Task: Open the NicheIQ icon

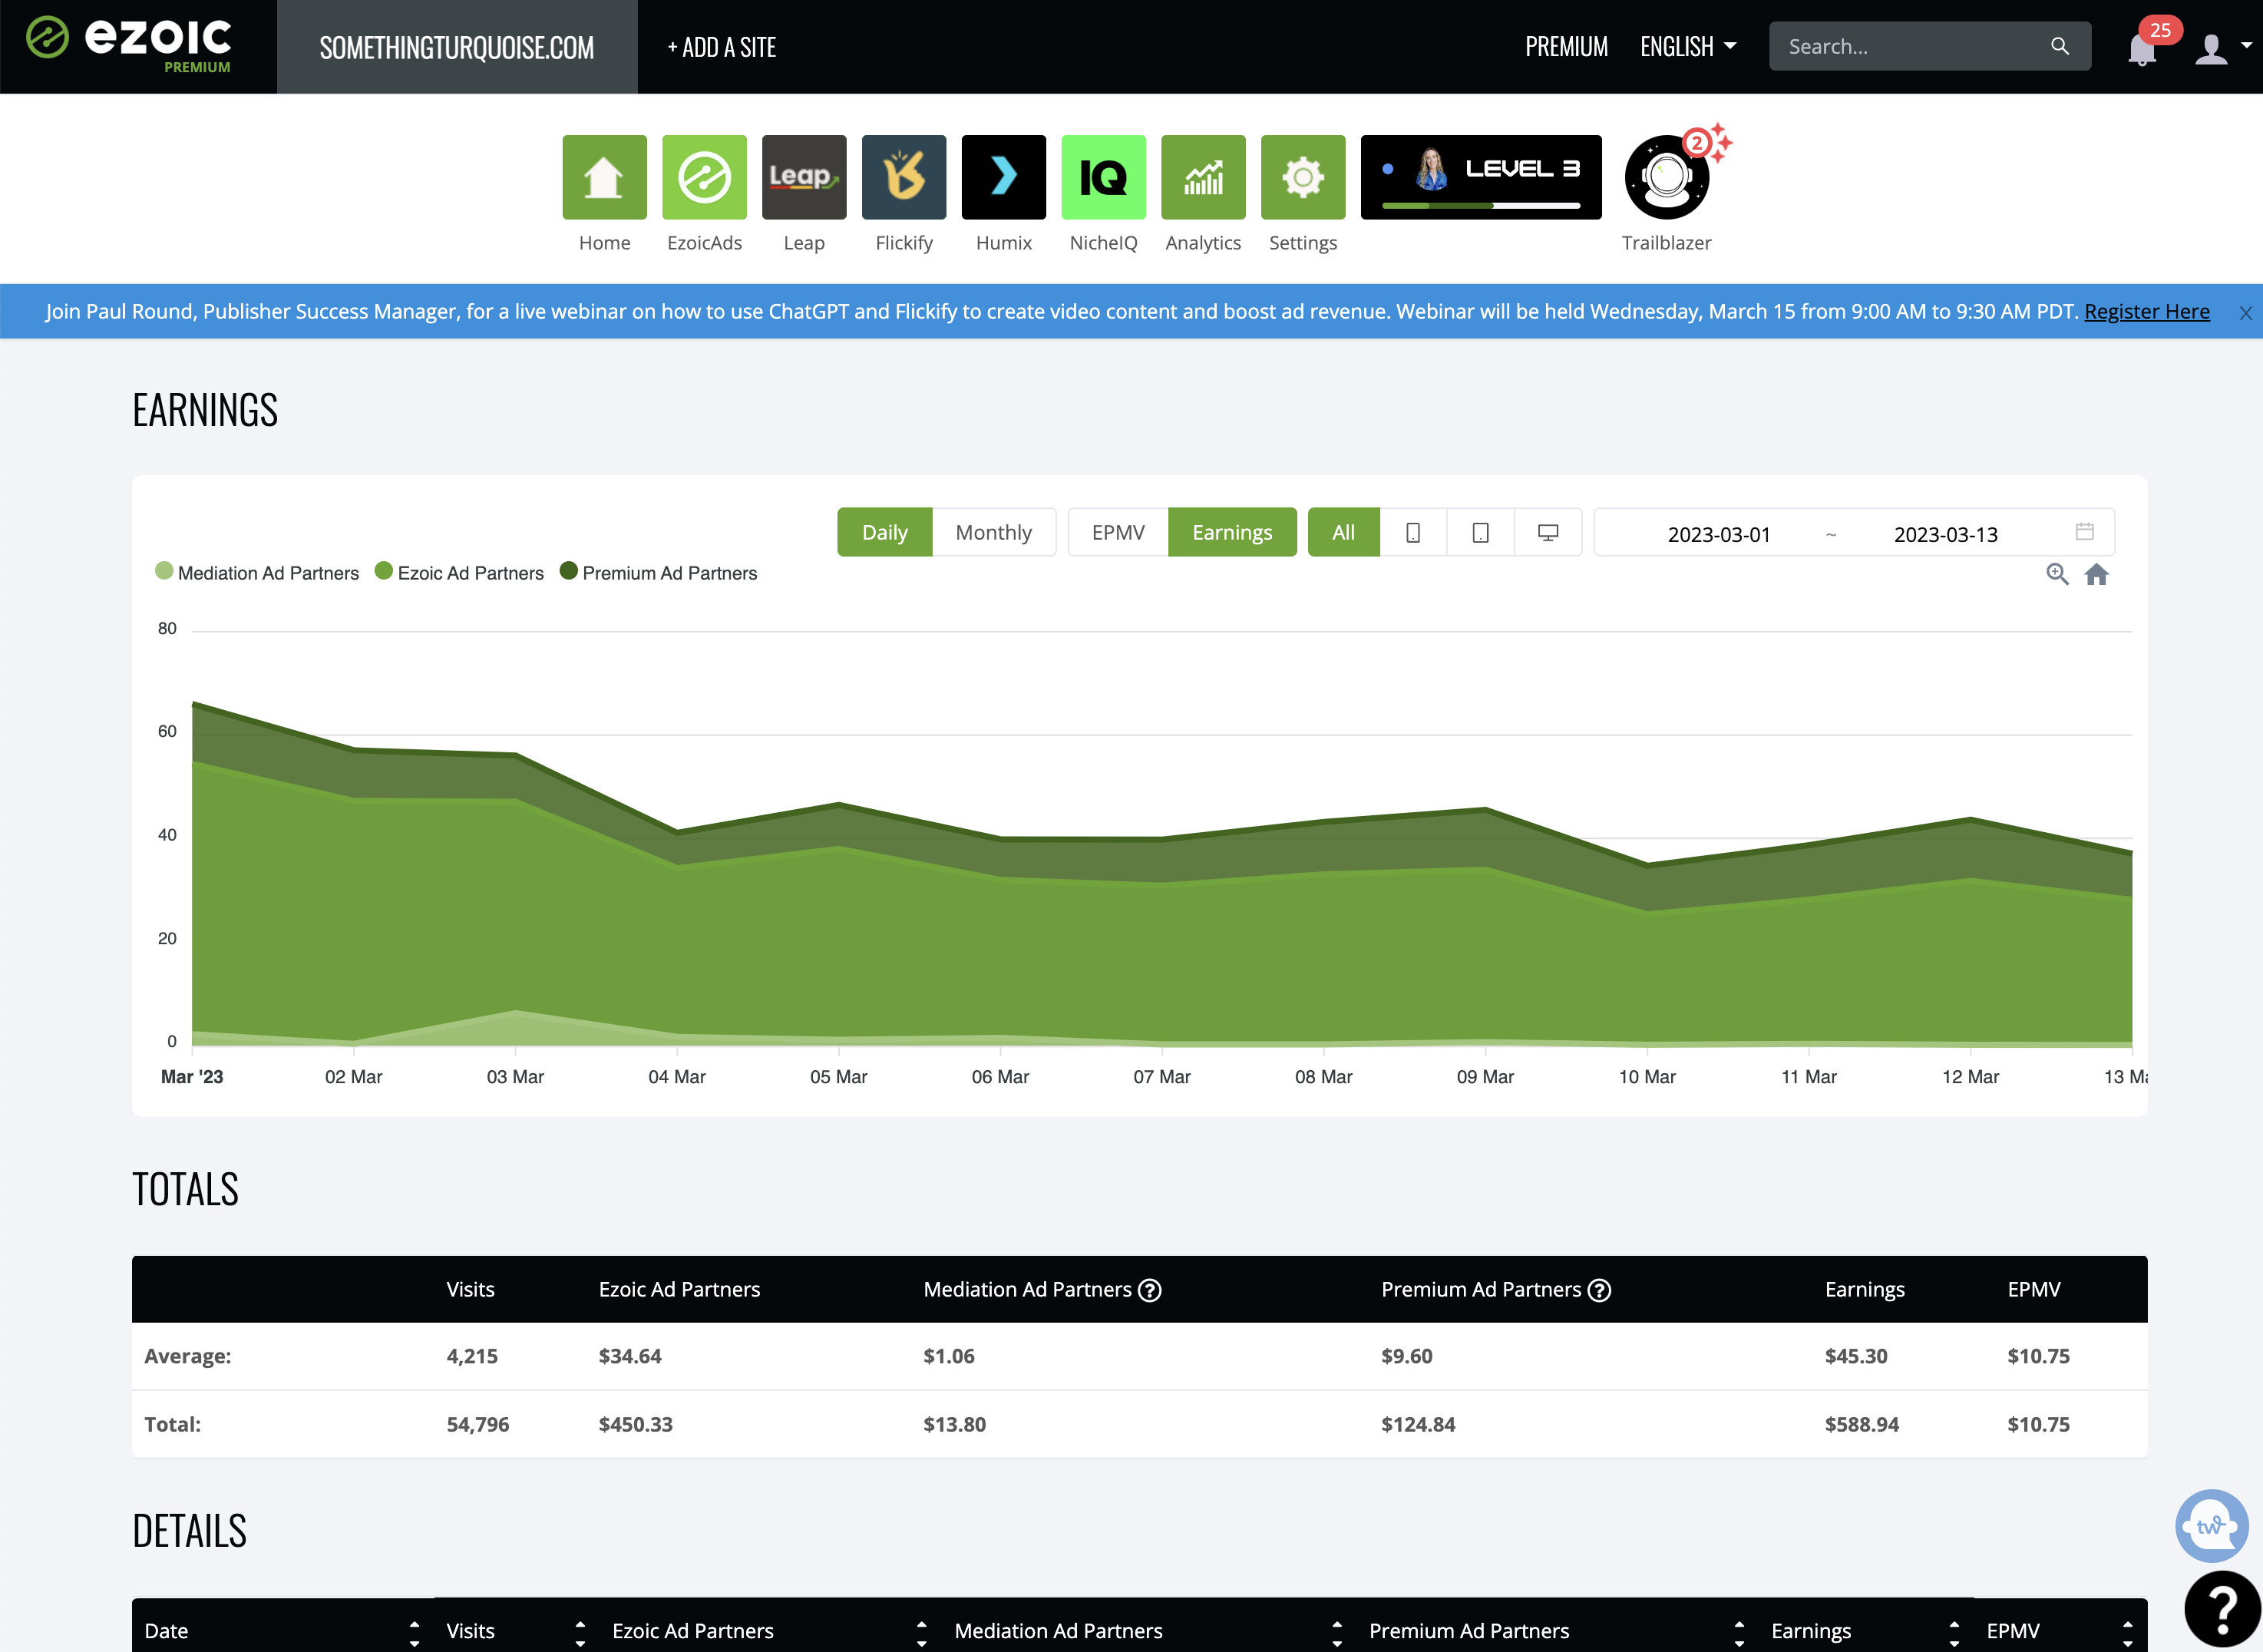Action: coord(1103,177)
